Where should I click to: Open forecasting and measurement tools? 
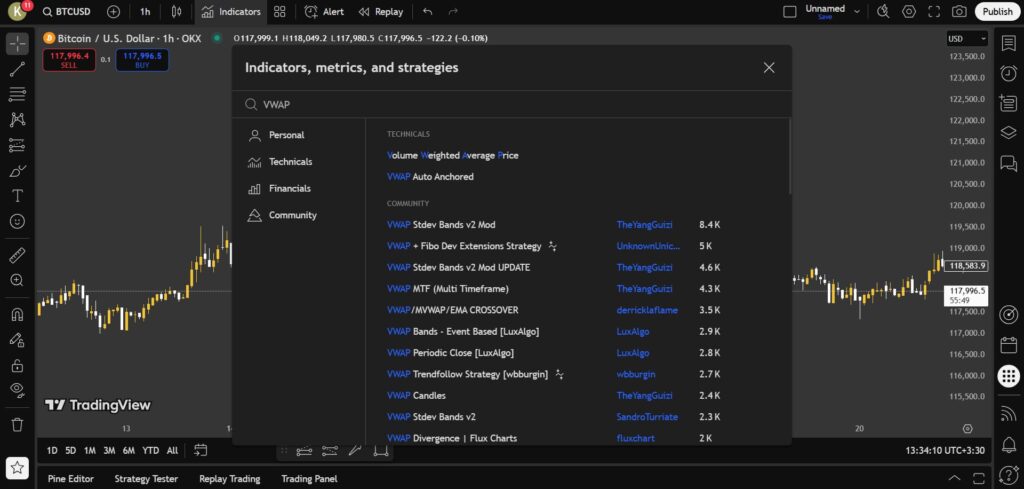(18, 146)
